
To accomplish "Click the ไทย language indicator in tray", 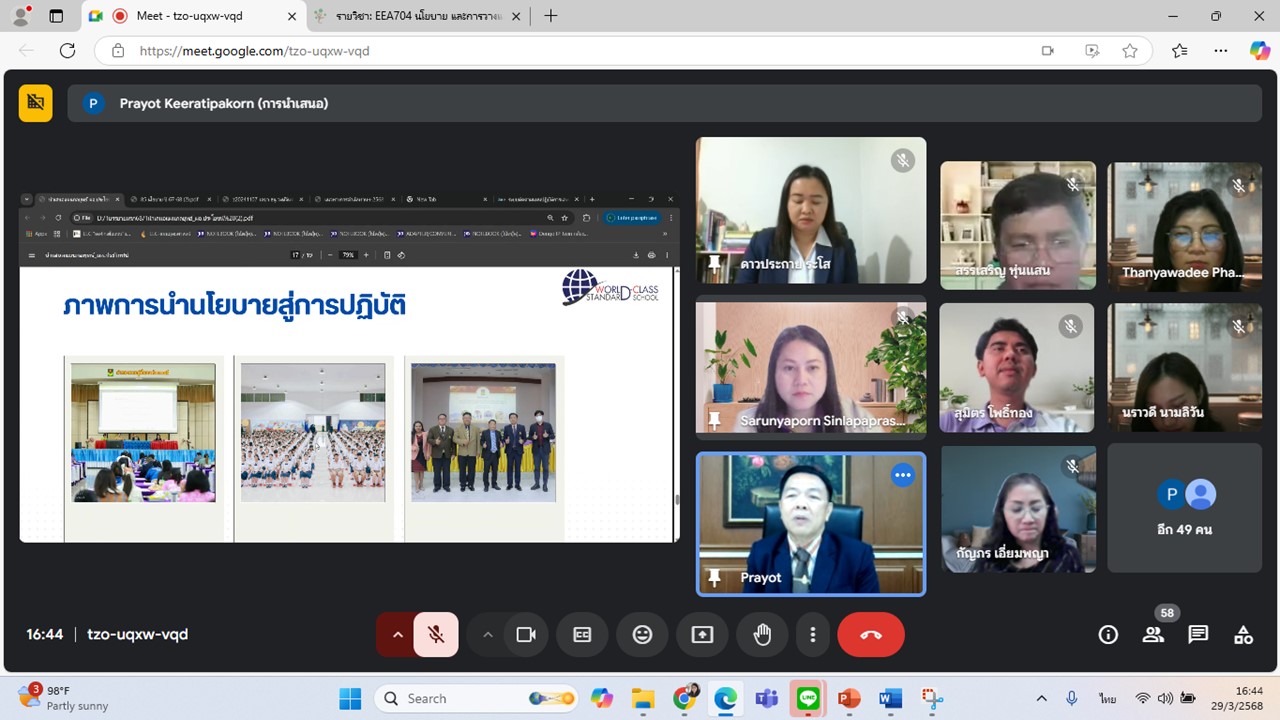I will [x=1108, y=698].
